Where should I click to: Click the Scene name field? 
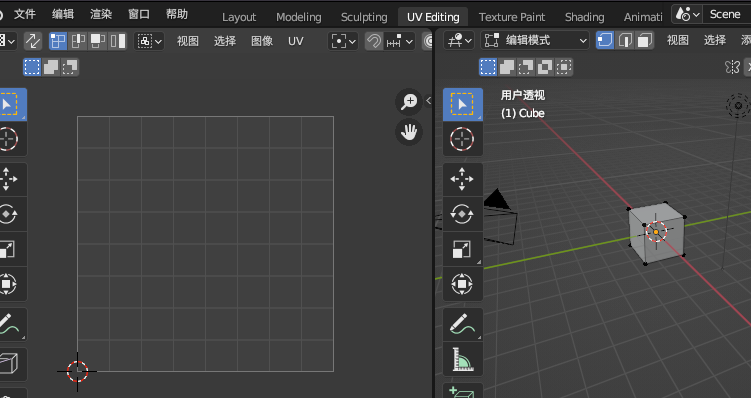[x=726, y=14]
